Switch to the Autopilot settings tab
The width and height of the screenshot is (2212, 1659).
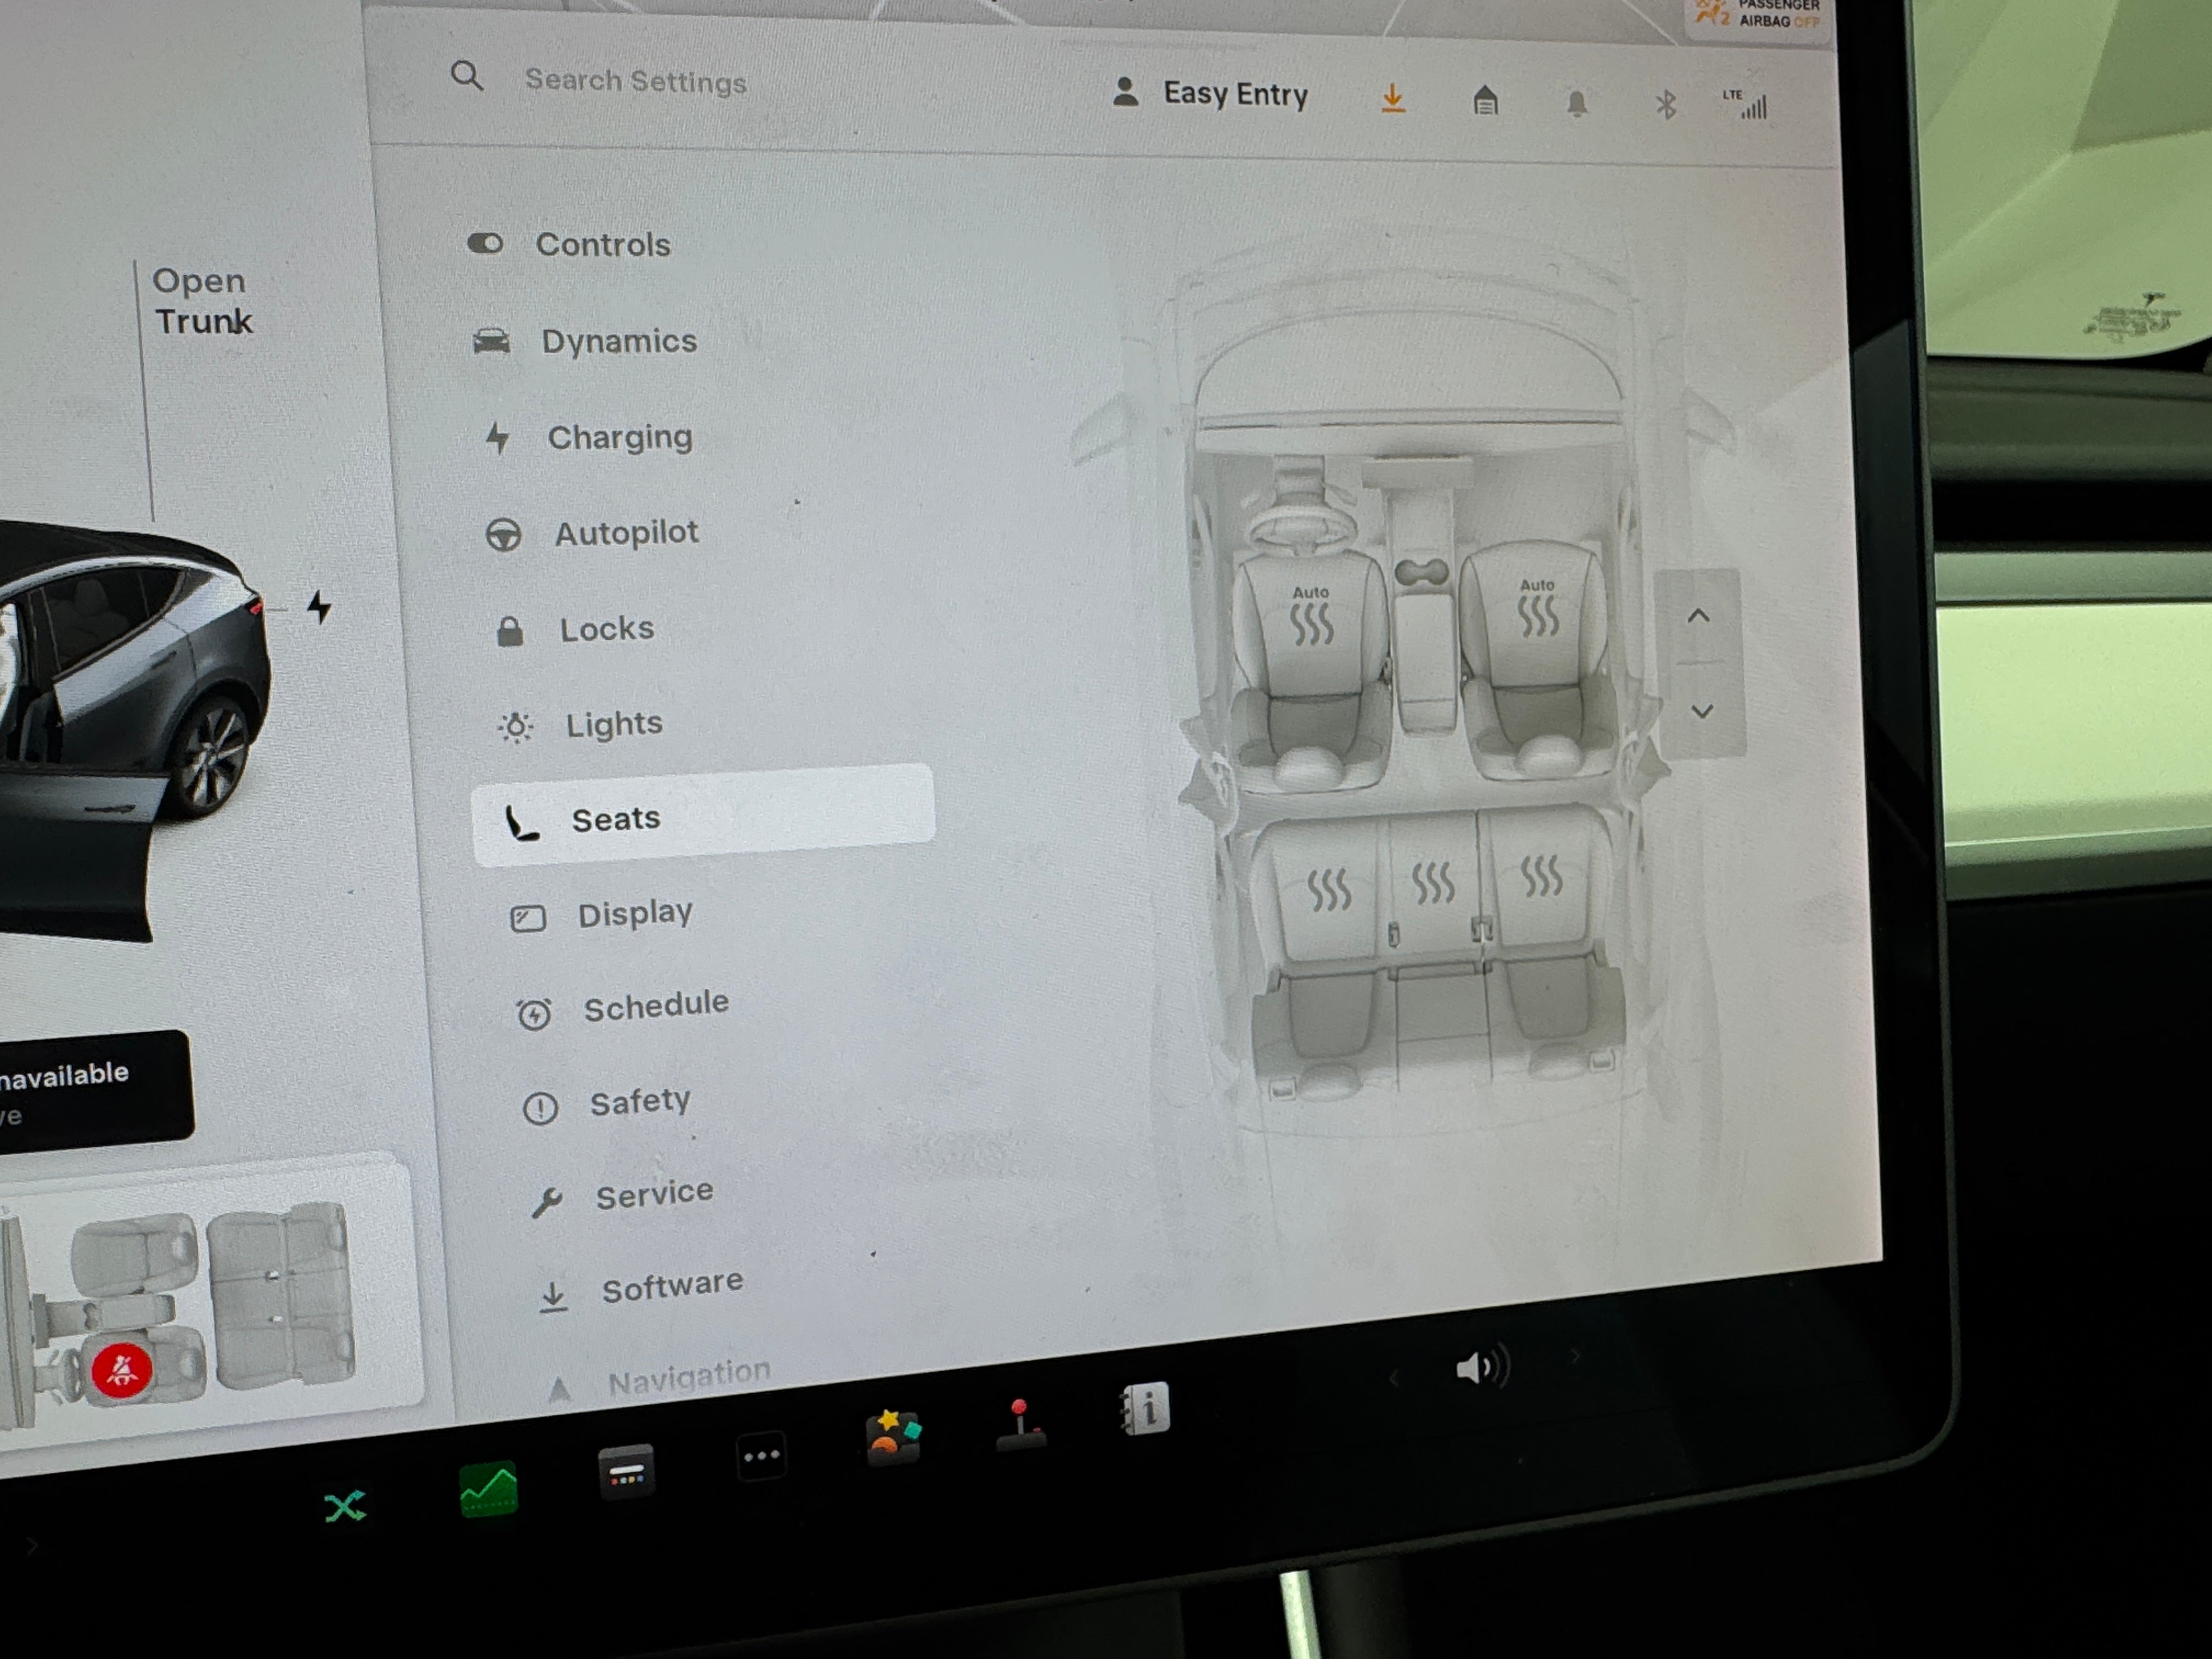point(625,533)
